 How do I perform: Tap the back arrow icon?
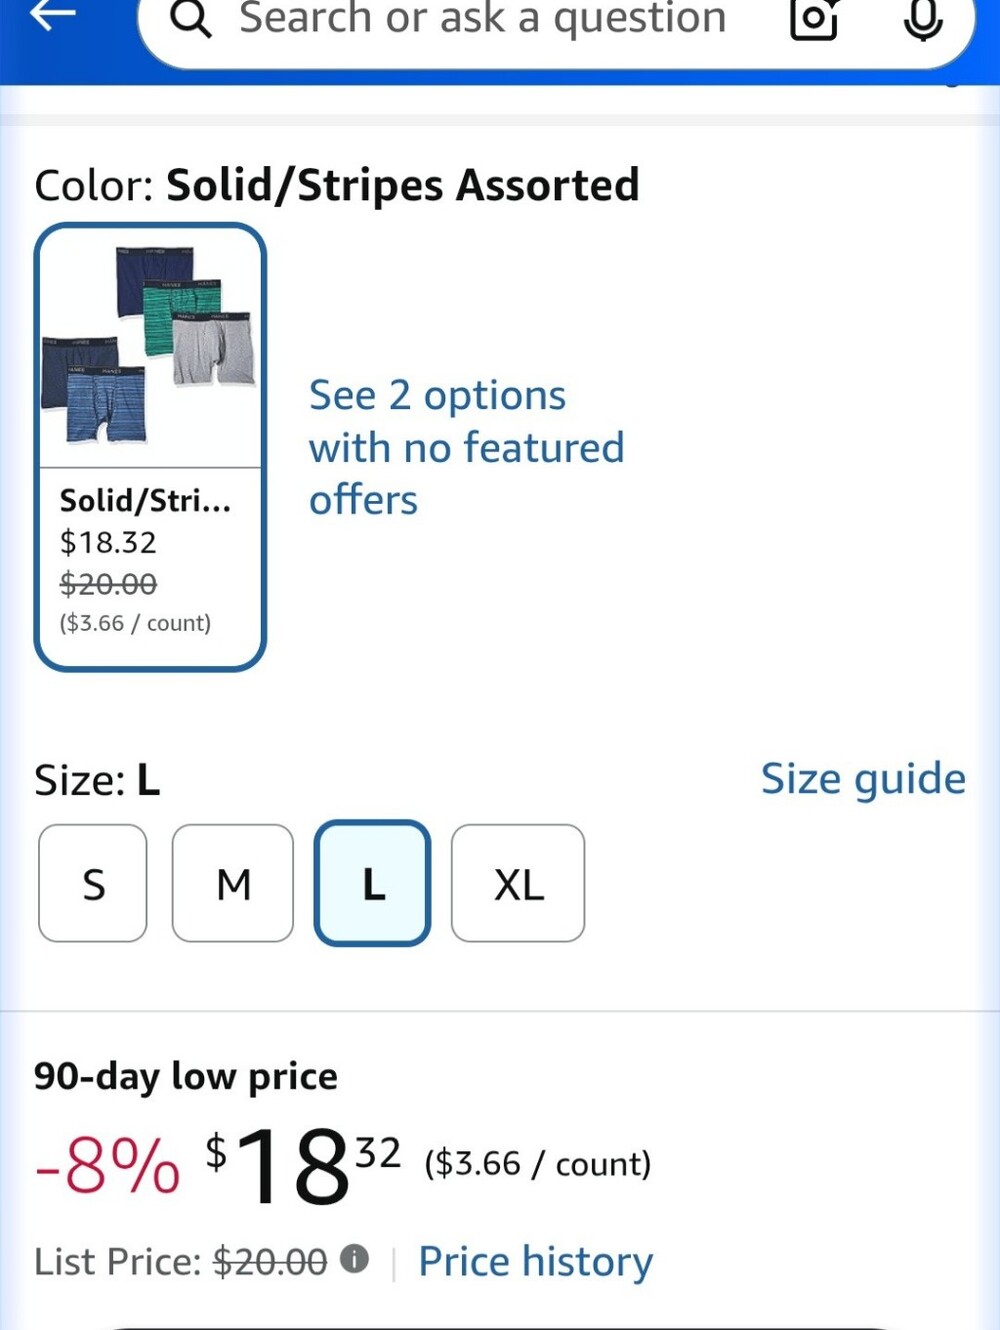[53, 15]
